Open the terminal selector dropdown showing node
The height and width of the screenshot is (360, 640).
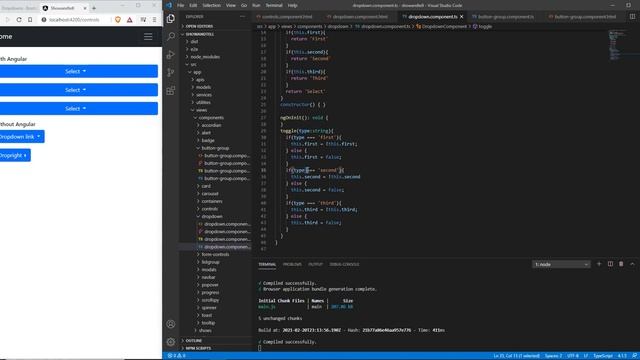[x=561, y=264]
